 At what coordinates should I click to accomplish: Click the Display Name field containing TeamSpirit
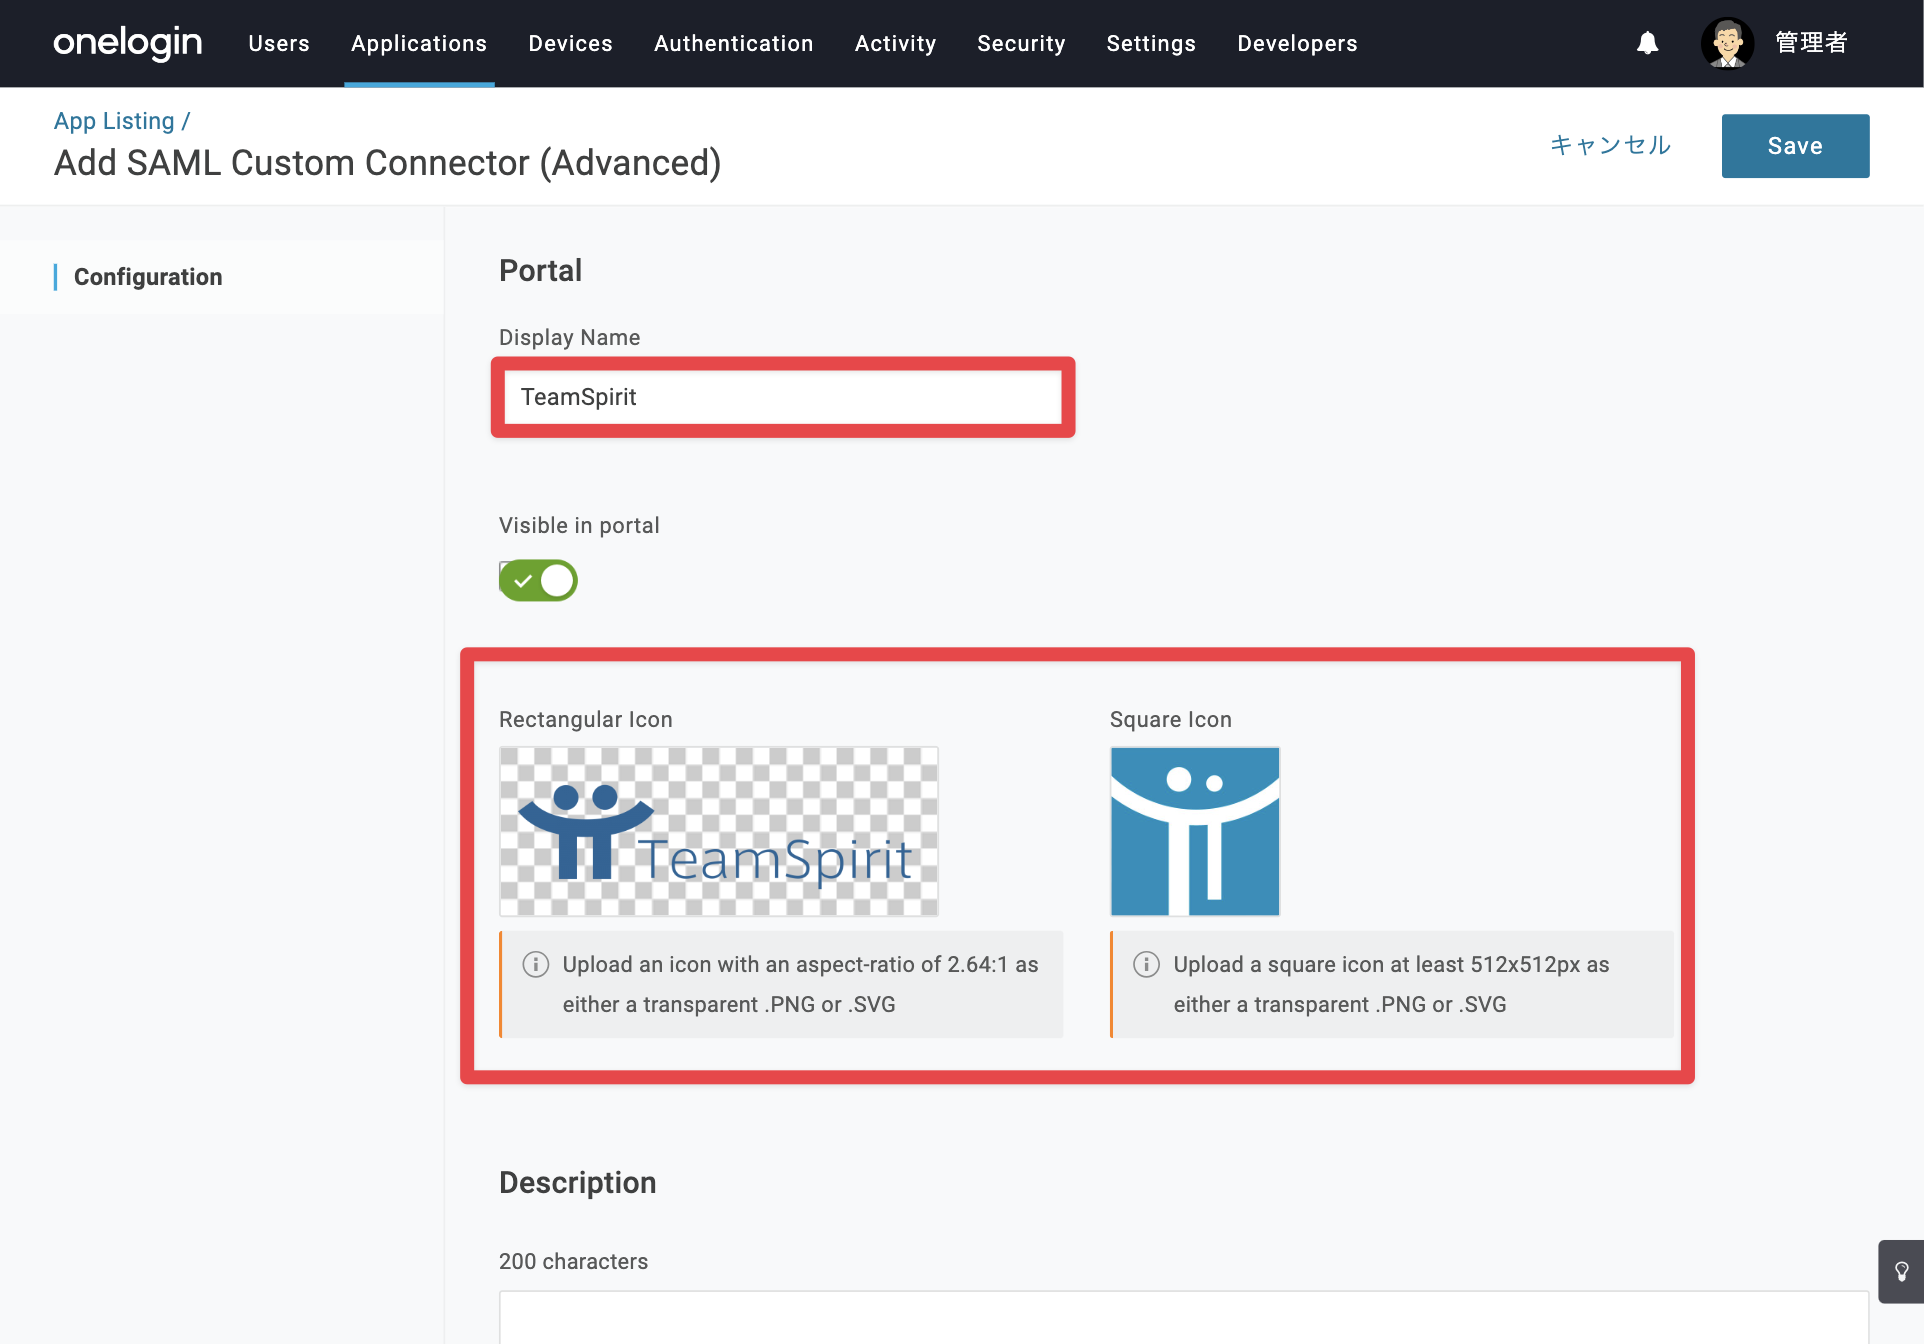783,397
